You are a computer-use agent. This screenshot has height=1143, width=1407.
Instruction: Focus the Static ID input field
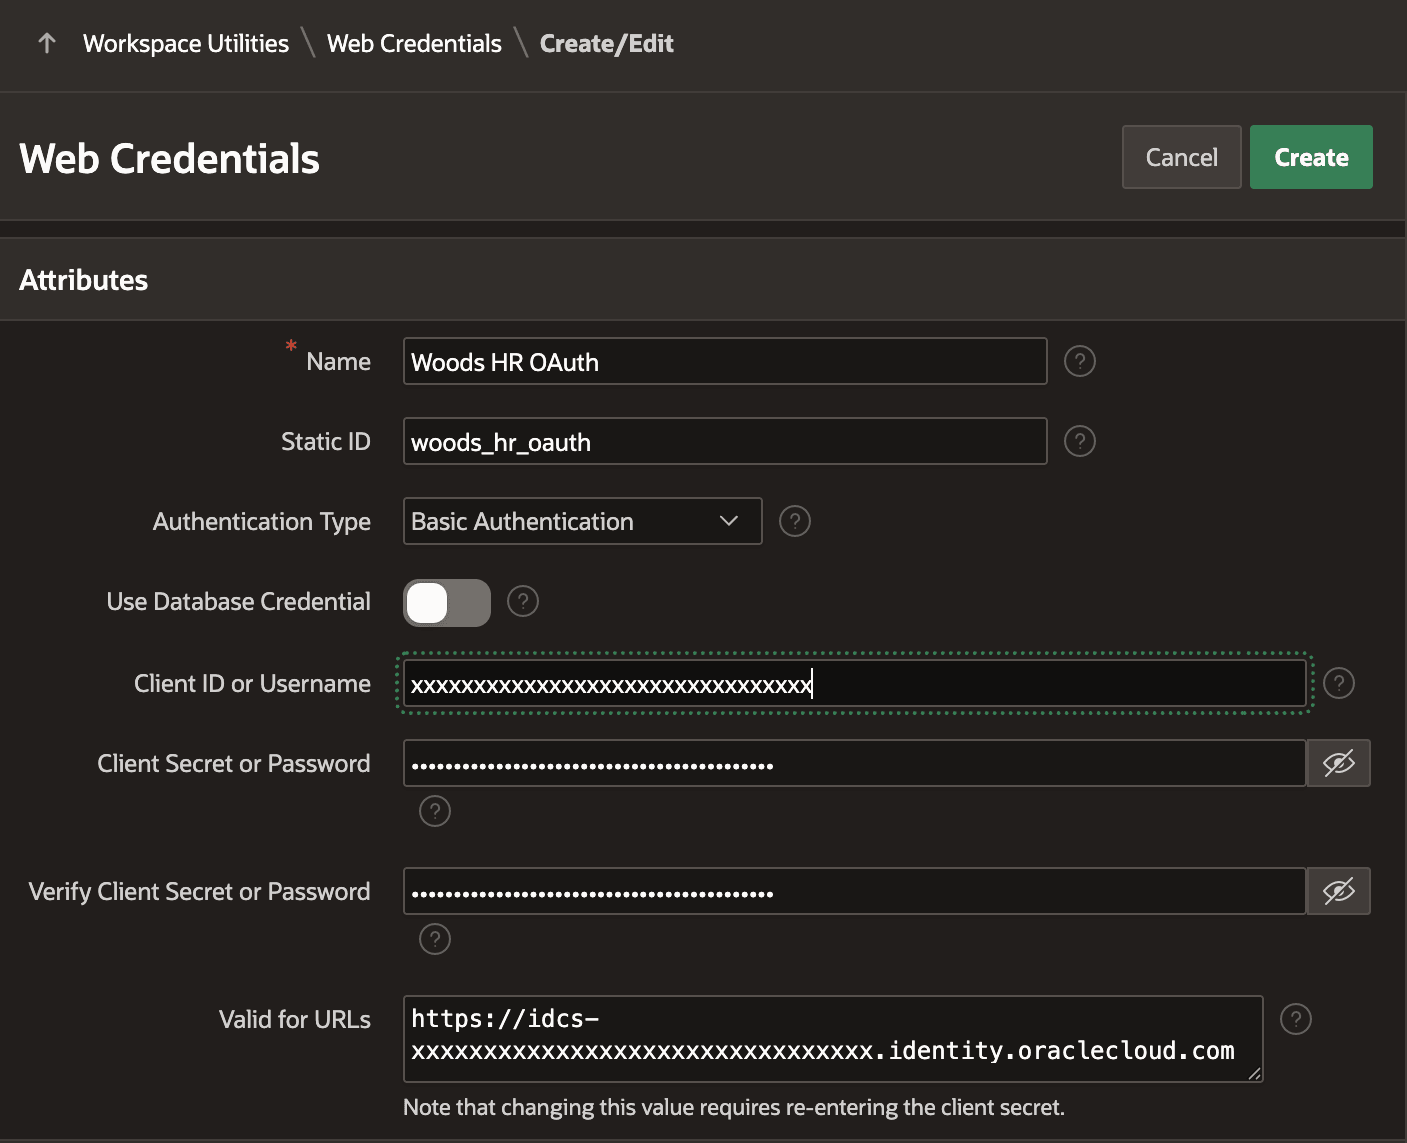click(725, 441)
